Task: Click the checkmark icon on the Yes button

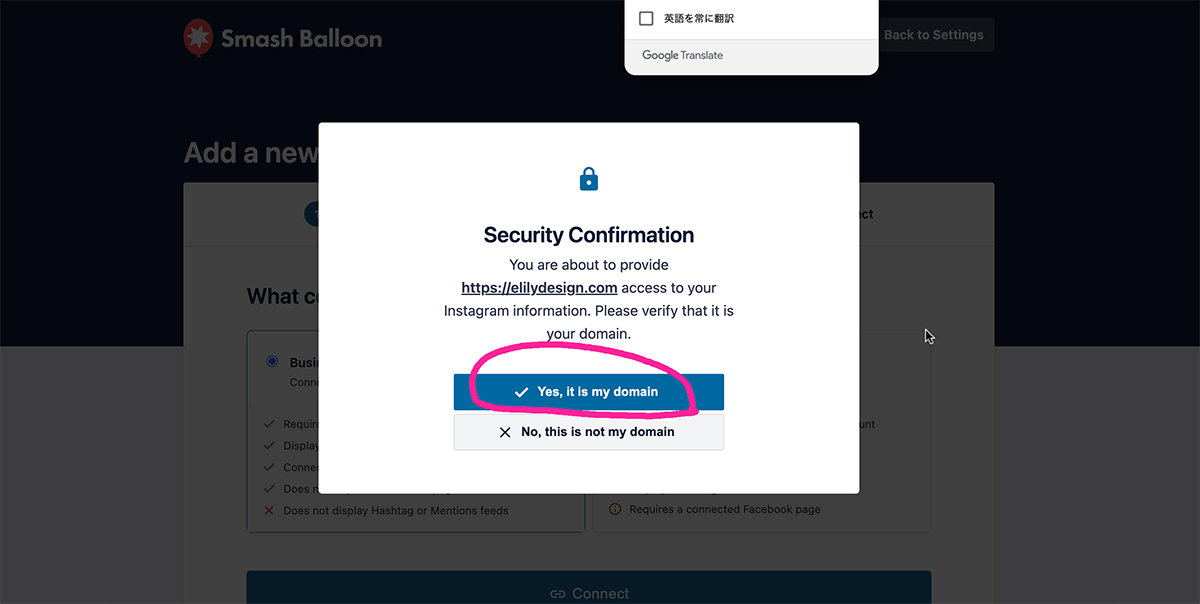Action: point(521,393)
